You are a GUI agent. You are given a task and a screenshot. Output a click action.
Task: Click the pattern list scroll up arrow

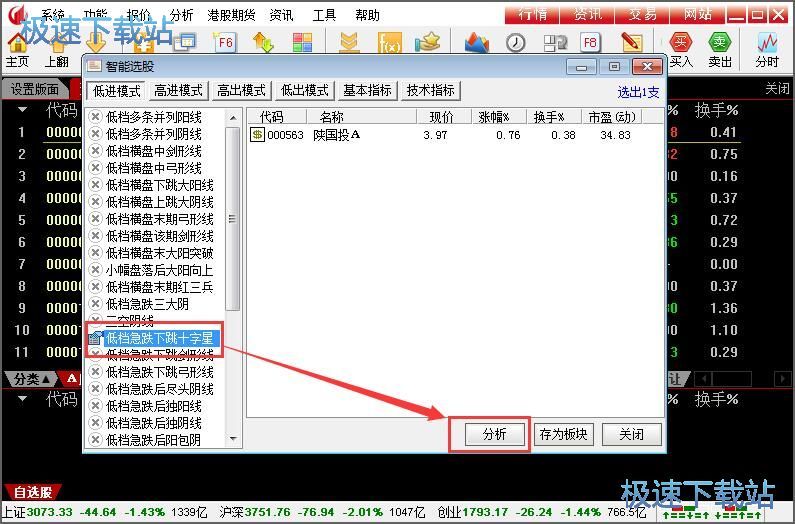coord(233,118)
